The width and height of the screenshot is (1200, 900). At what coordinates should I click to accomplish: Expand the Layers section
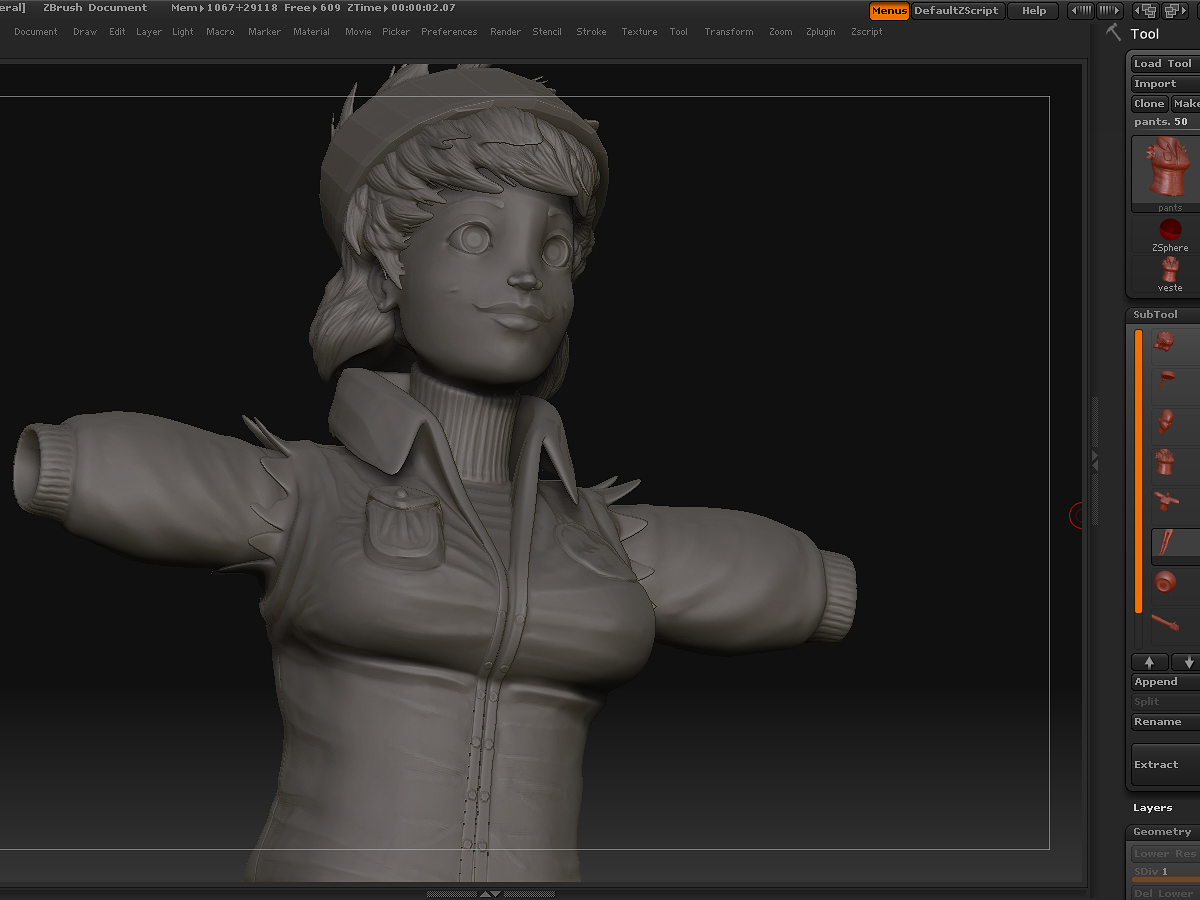(x=1153, y=808)
